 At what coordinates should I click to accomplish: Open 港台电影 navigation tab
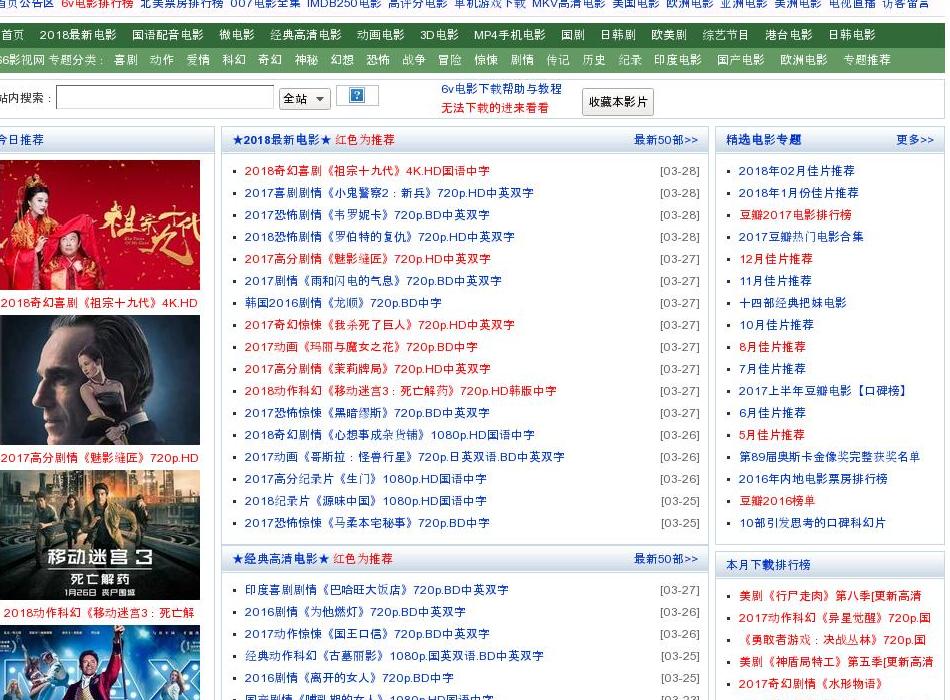[x=788, y=35]
